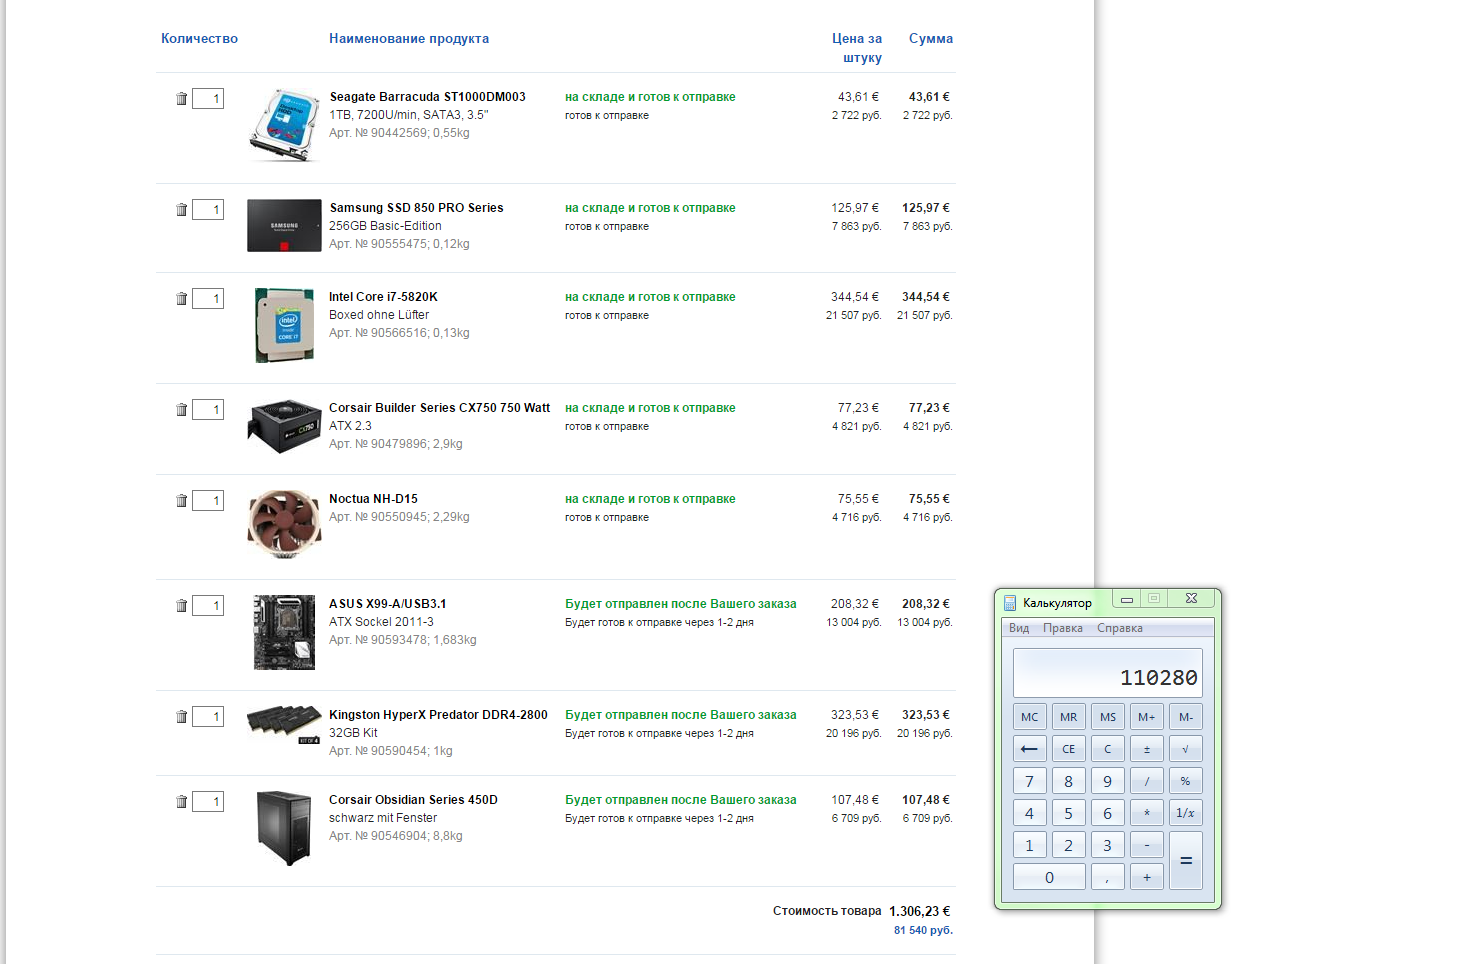This screenshot has height=964, width=1466.
Task: Delete Noctua NH-D15 cooler with trash icon
Action: (181, 501)
